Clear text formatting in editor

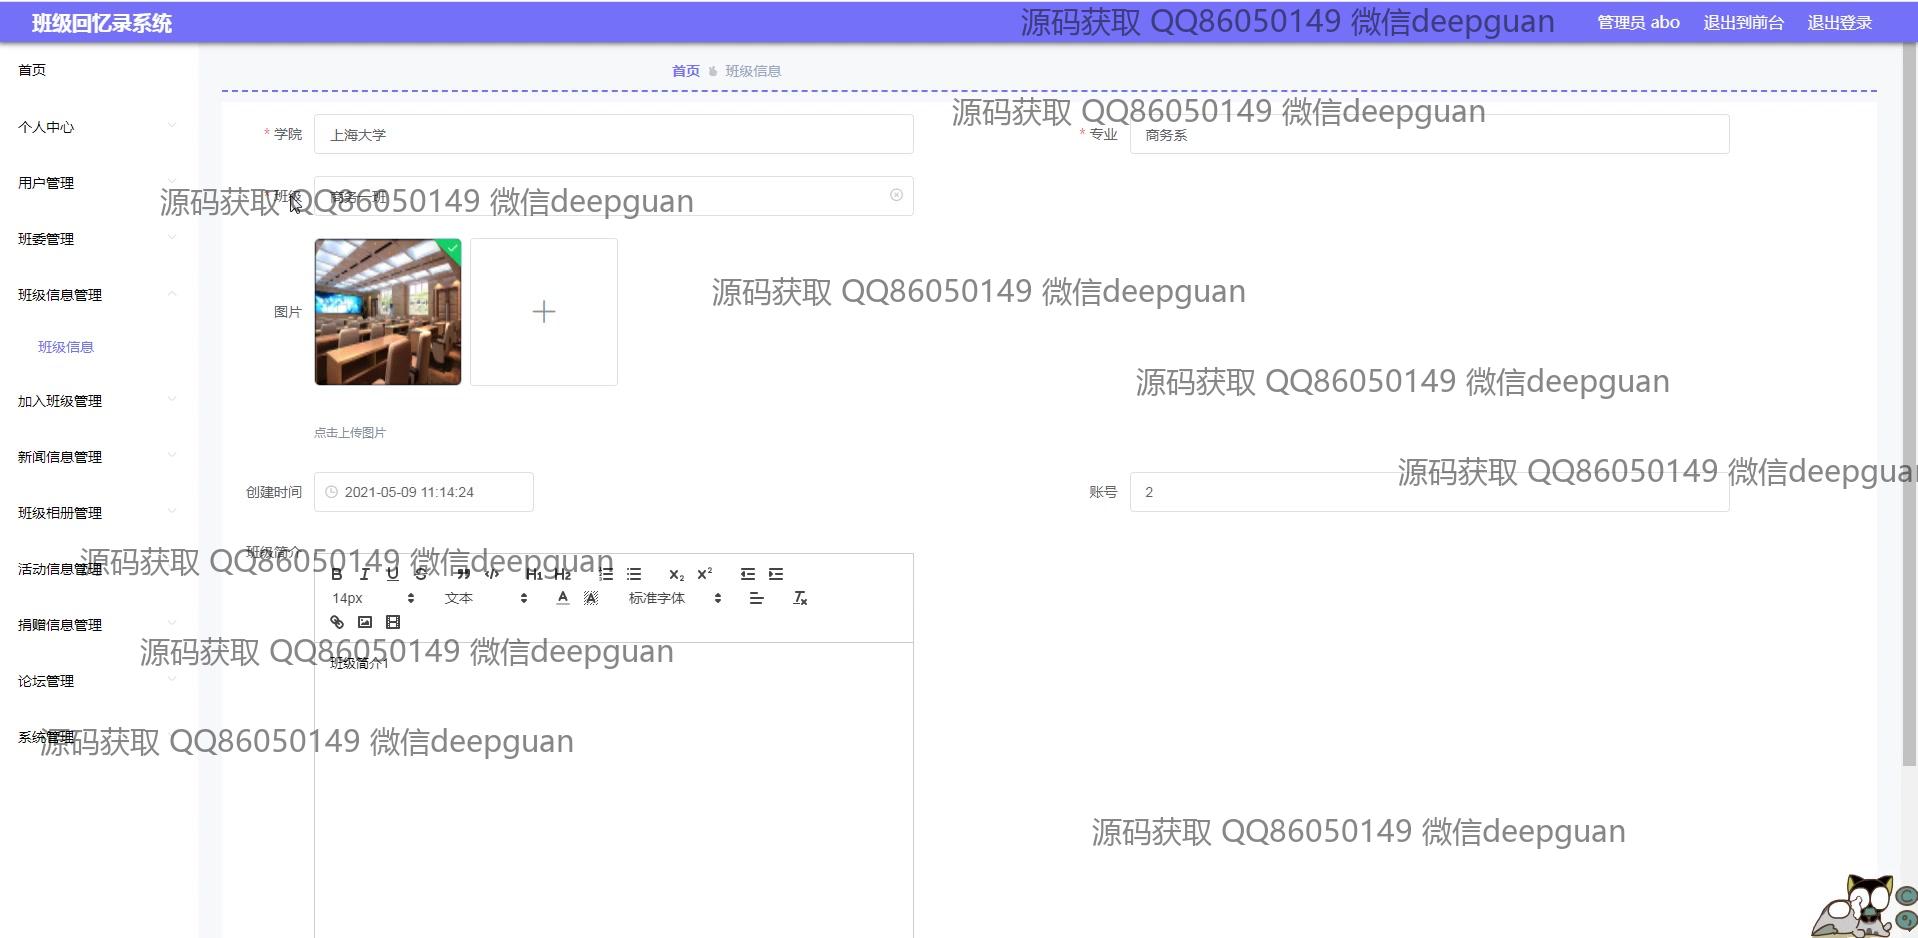click(800, 598)
